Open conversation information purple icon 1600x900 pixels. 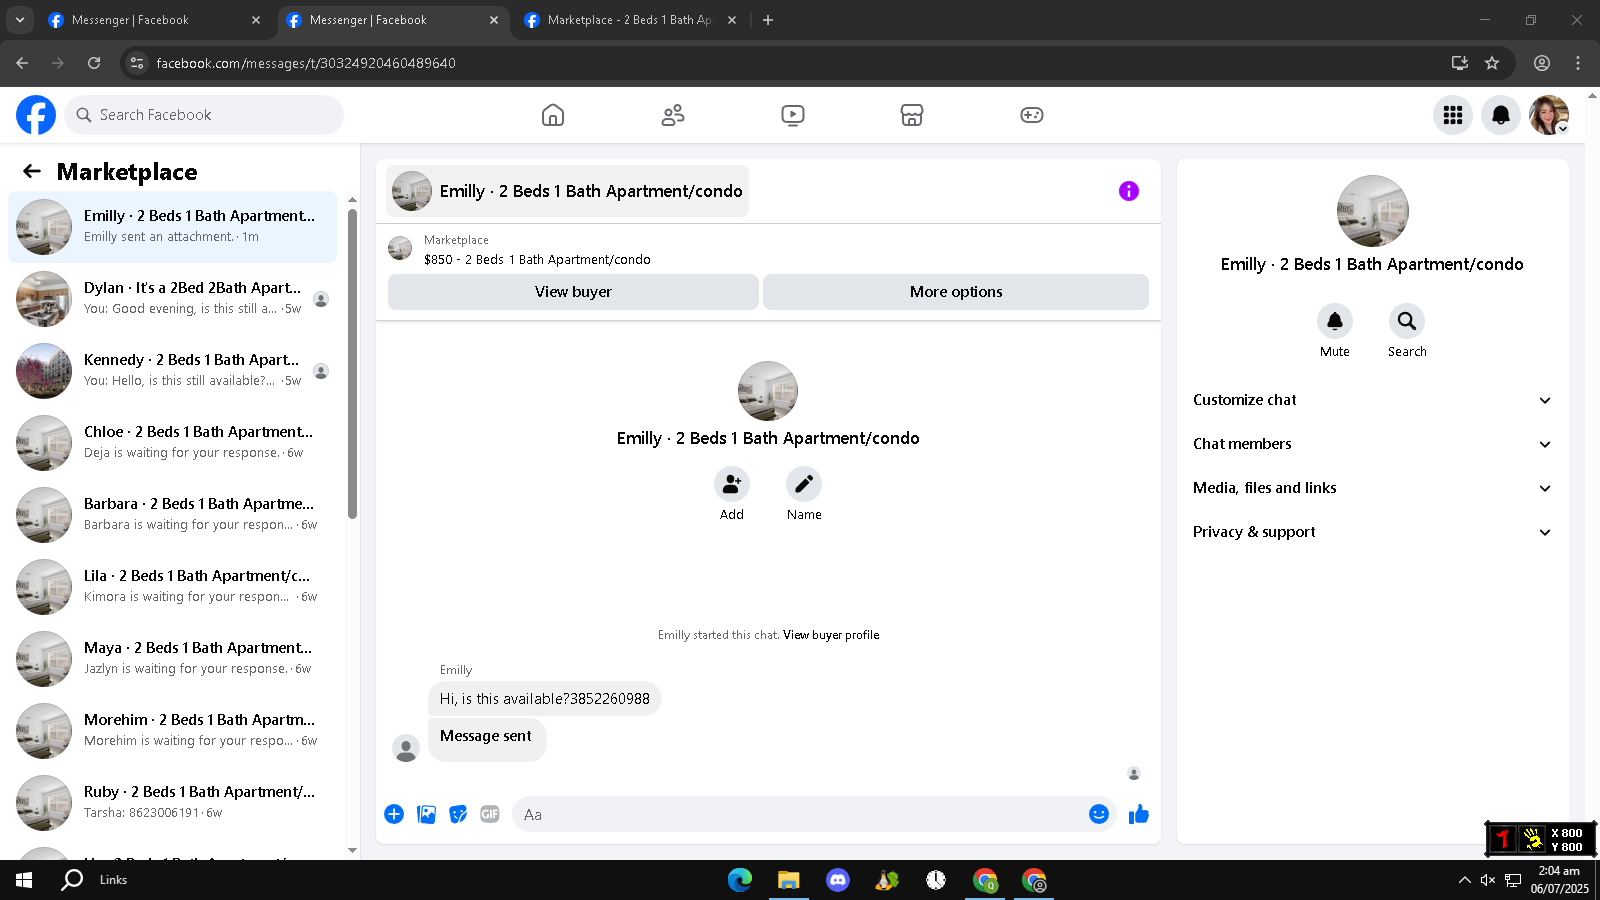(1129, 191)
